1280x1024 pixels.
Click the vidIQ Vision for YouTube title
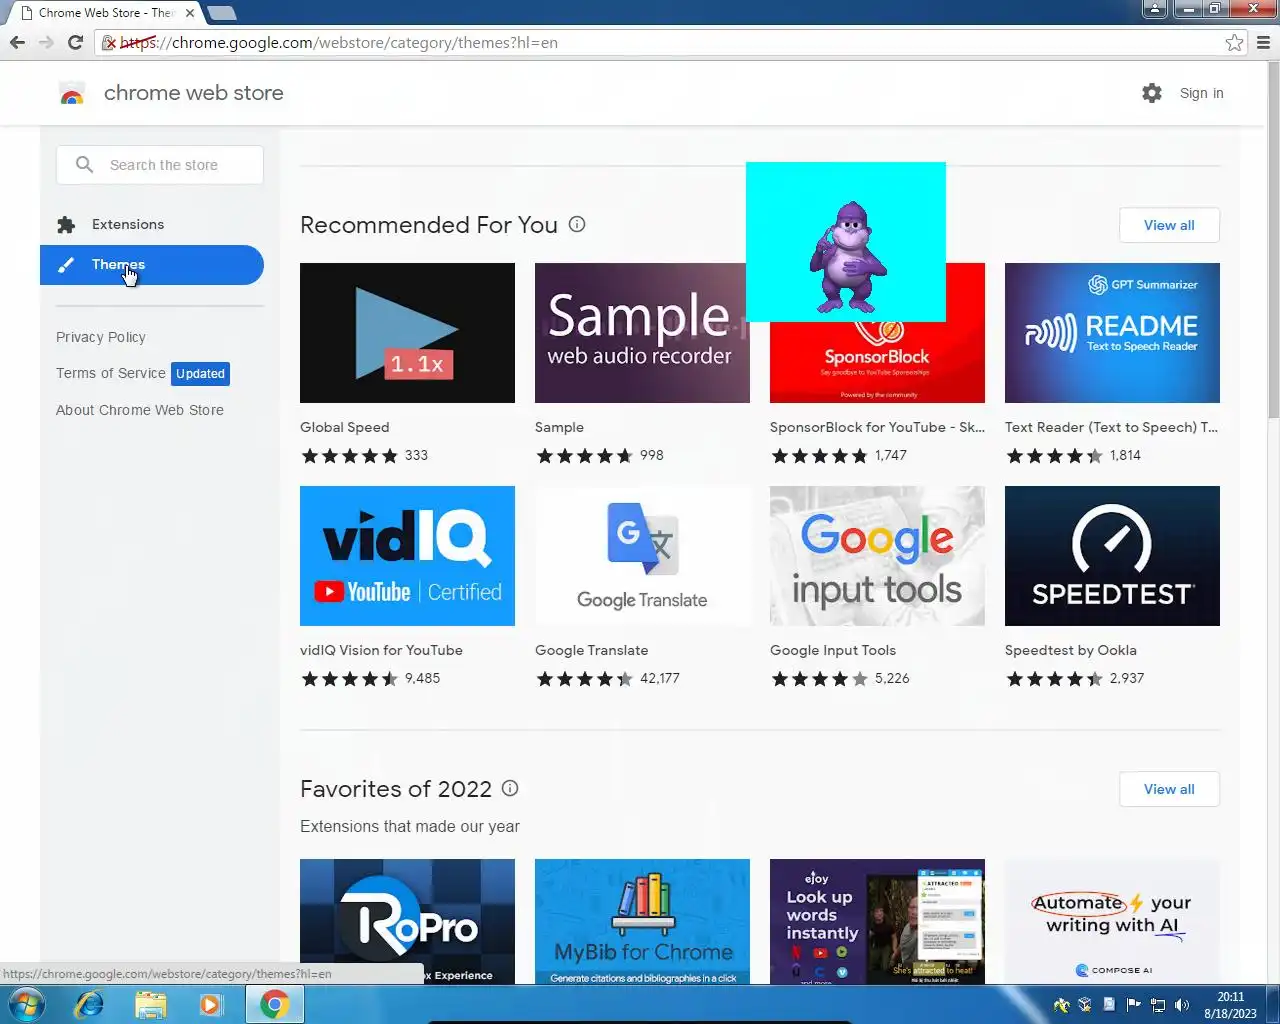(x=381, y=650)
